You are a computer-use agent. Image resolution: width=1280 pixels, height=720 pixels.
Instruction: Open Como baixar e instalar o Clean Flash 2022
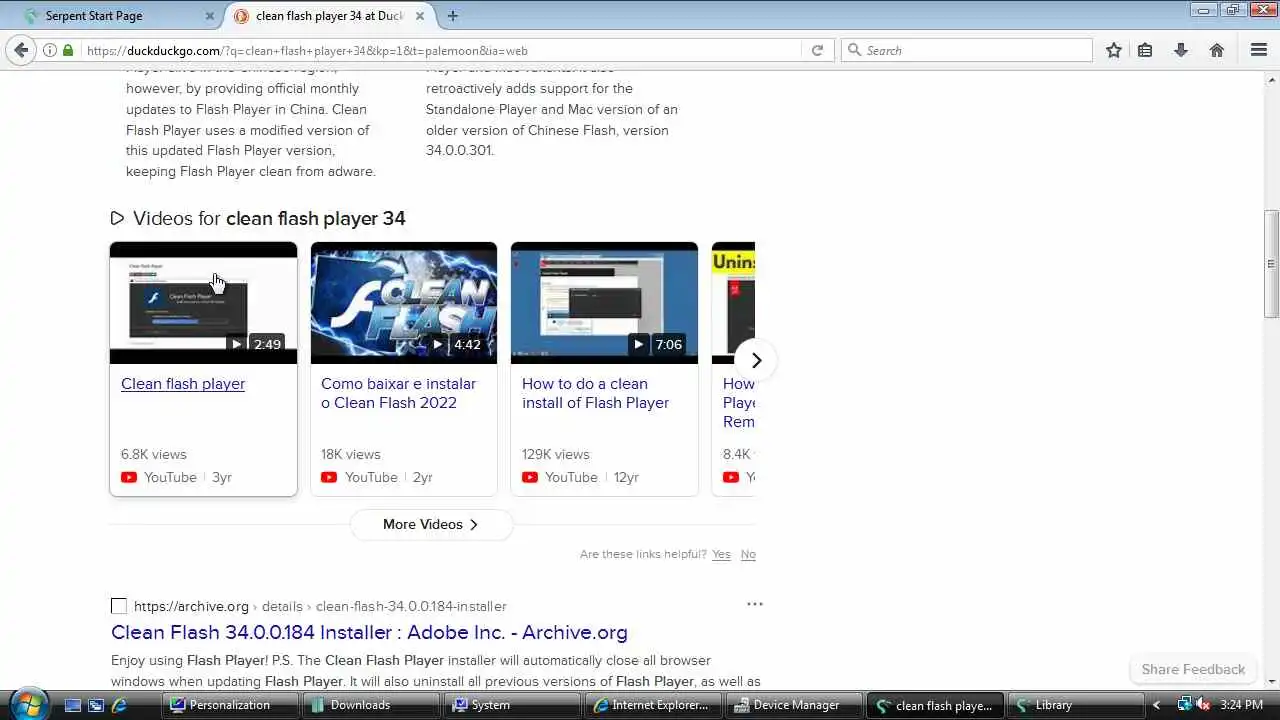point(398,393)
